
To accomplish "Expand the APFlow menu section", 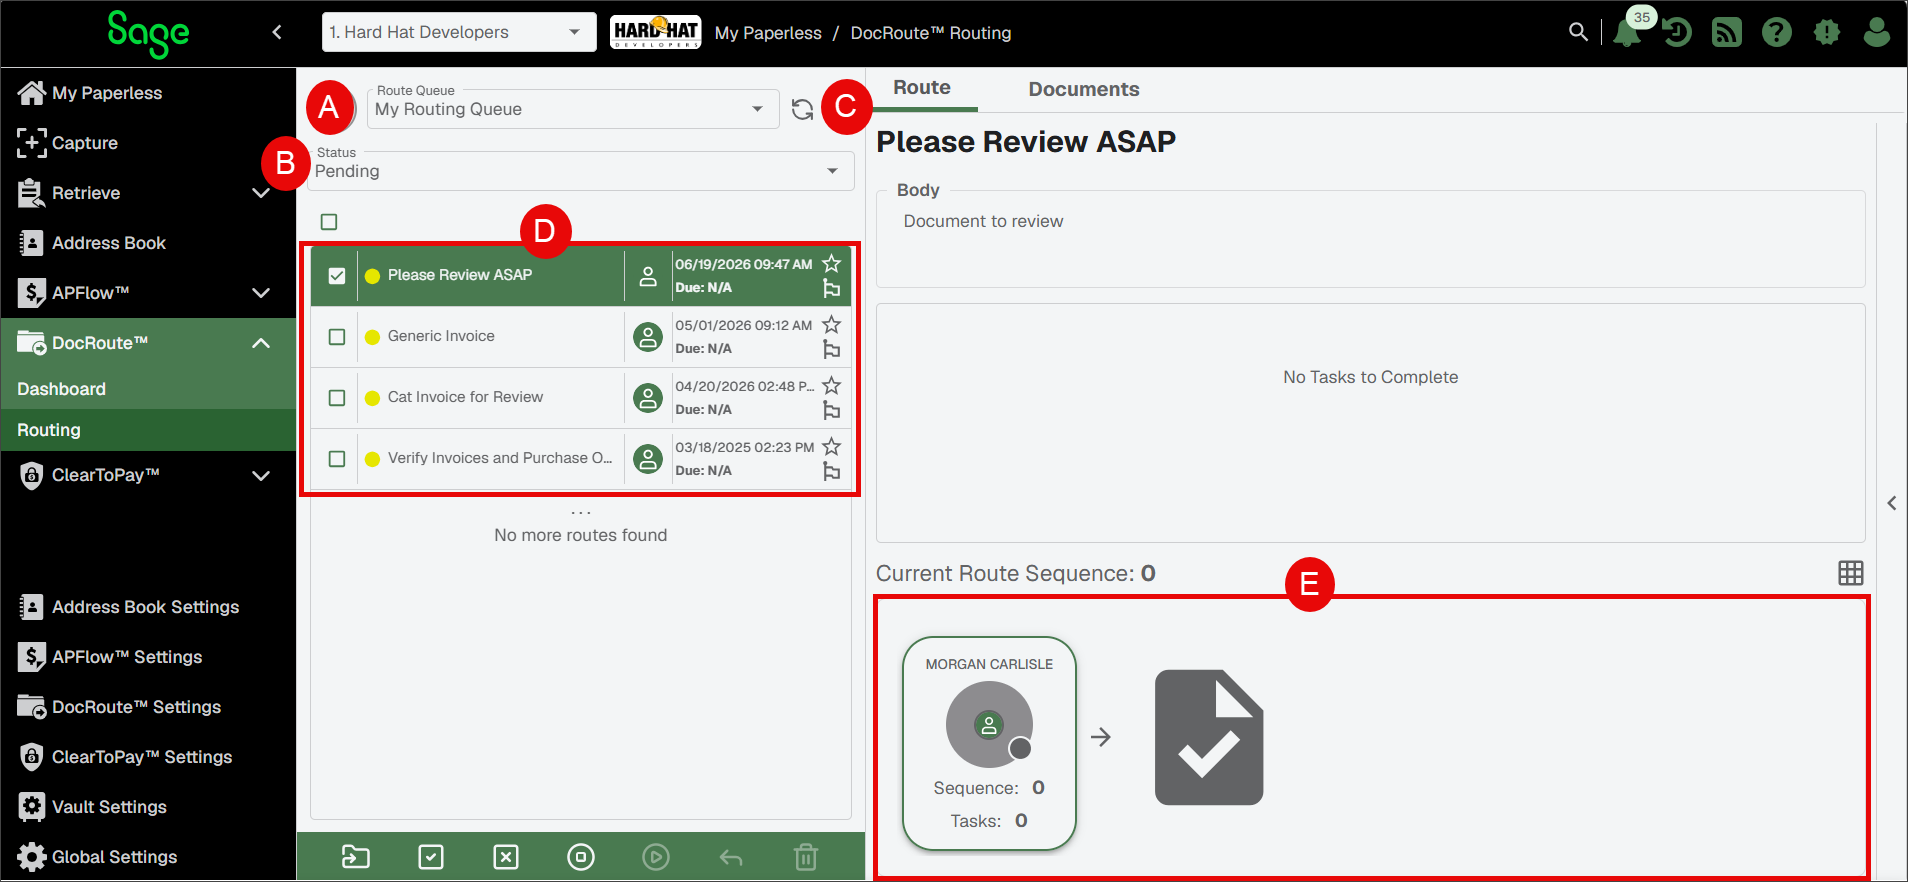I will 261,293.
